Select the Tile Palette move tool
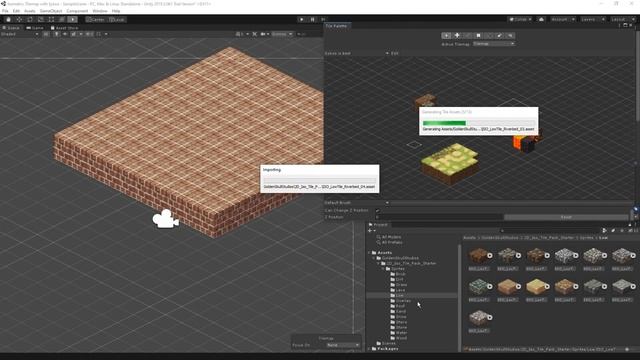Image resolution: width=640 pixels, height=360 pixels. pos(457,36)
